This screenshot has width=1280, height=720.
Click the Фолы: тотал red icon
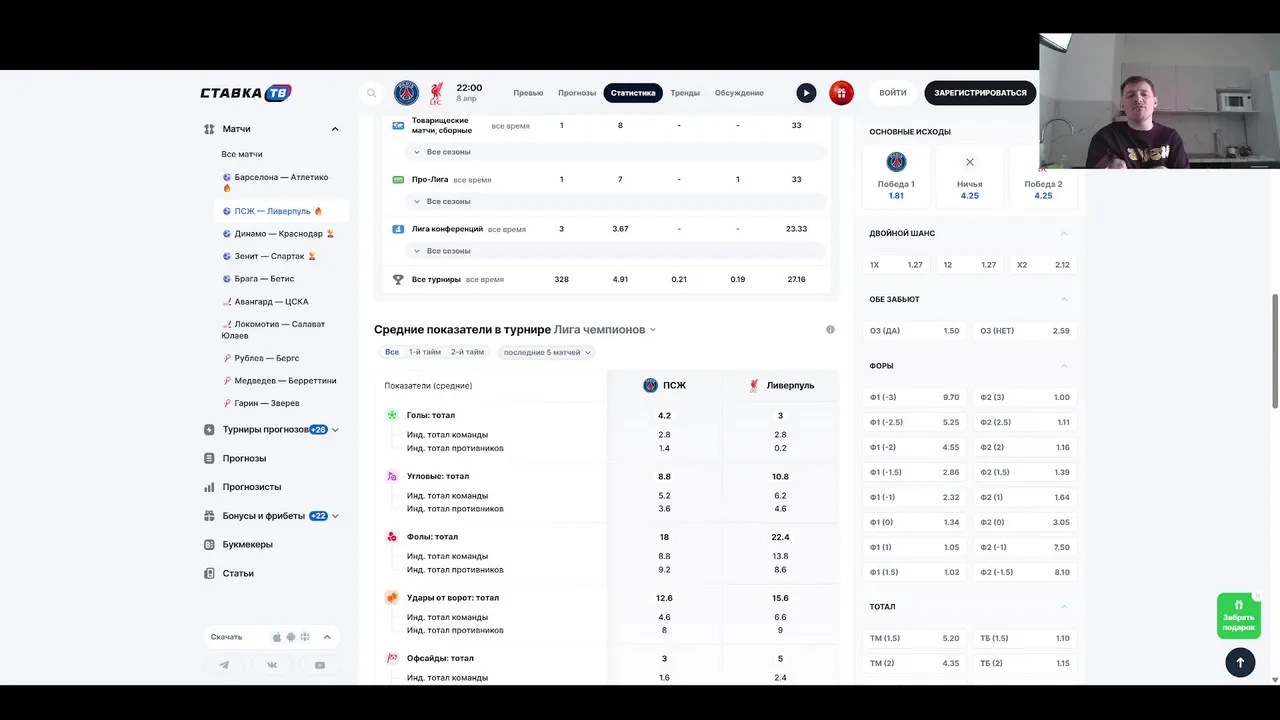coord(393,537)
